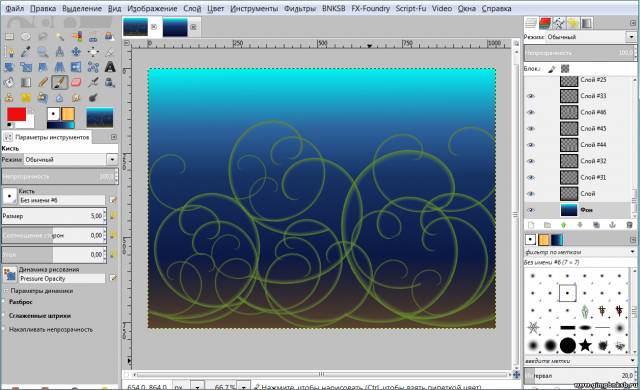The width and height of the screenshot is (640, 390).
Task: Click the Размер brush size field
Action: pyautogui.click(x=54, y=216)
